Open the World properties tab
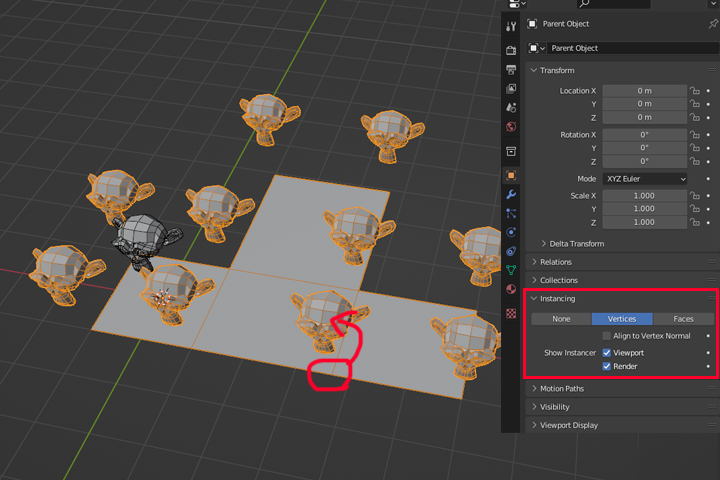 [511, 126]
